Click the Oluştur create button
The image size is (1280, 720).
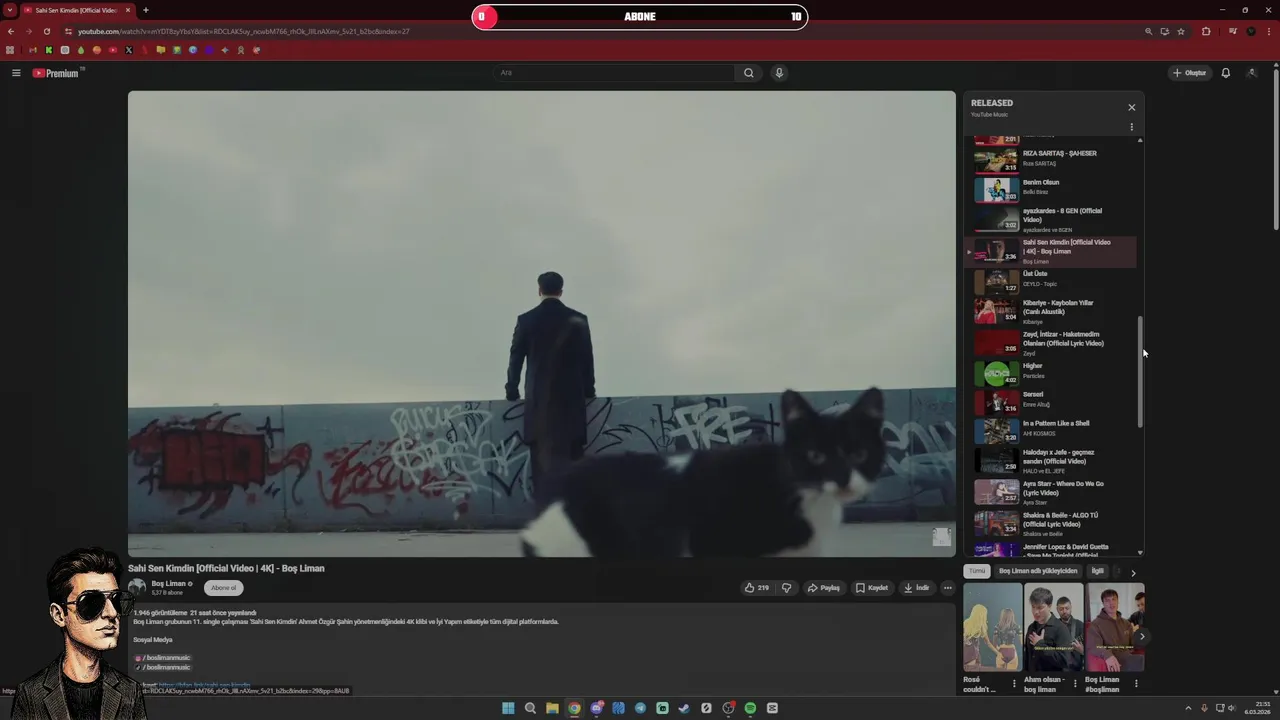pyautogui.click(x=1190, y=73)
